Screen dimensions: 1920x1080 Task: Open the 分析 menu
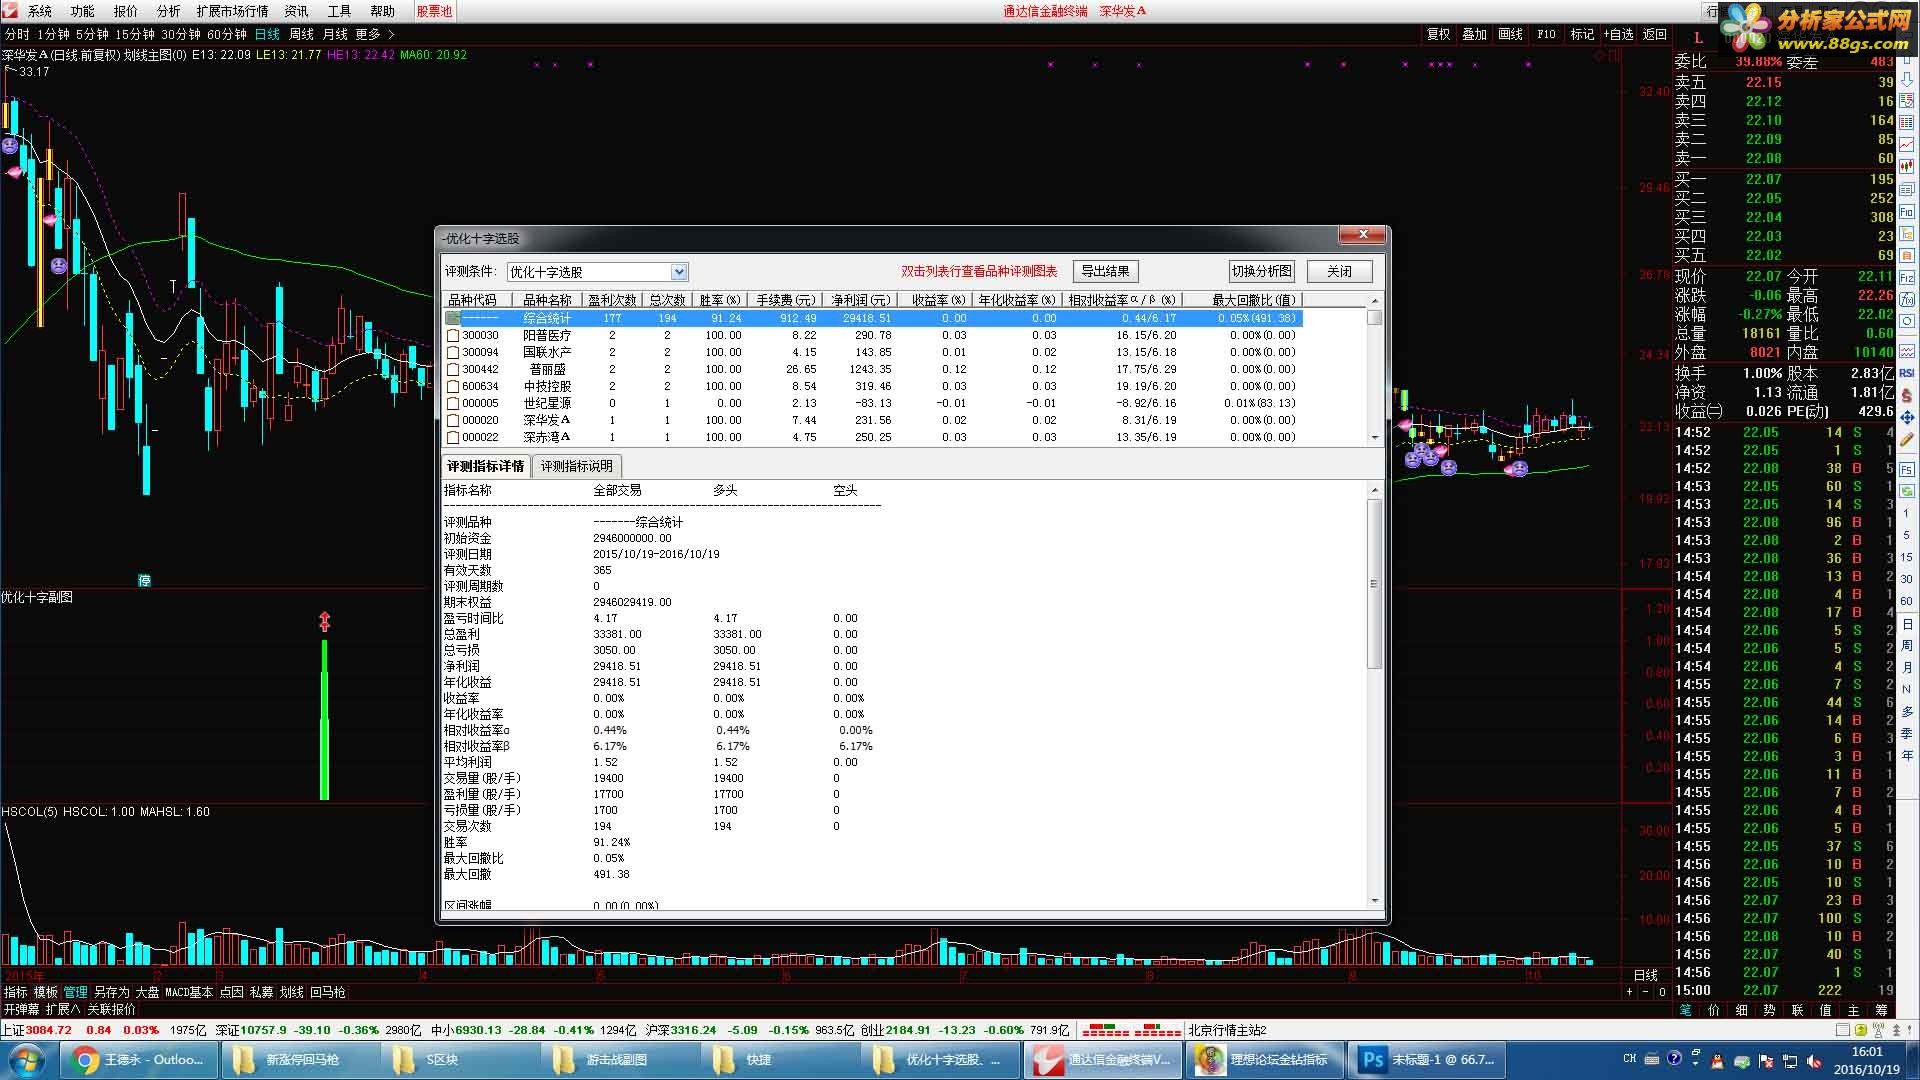[x=168, y=11]
